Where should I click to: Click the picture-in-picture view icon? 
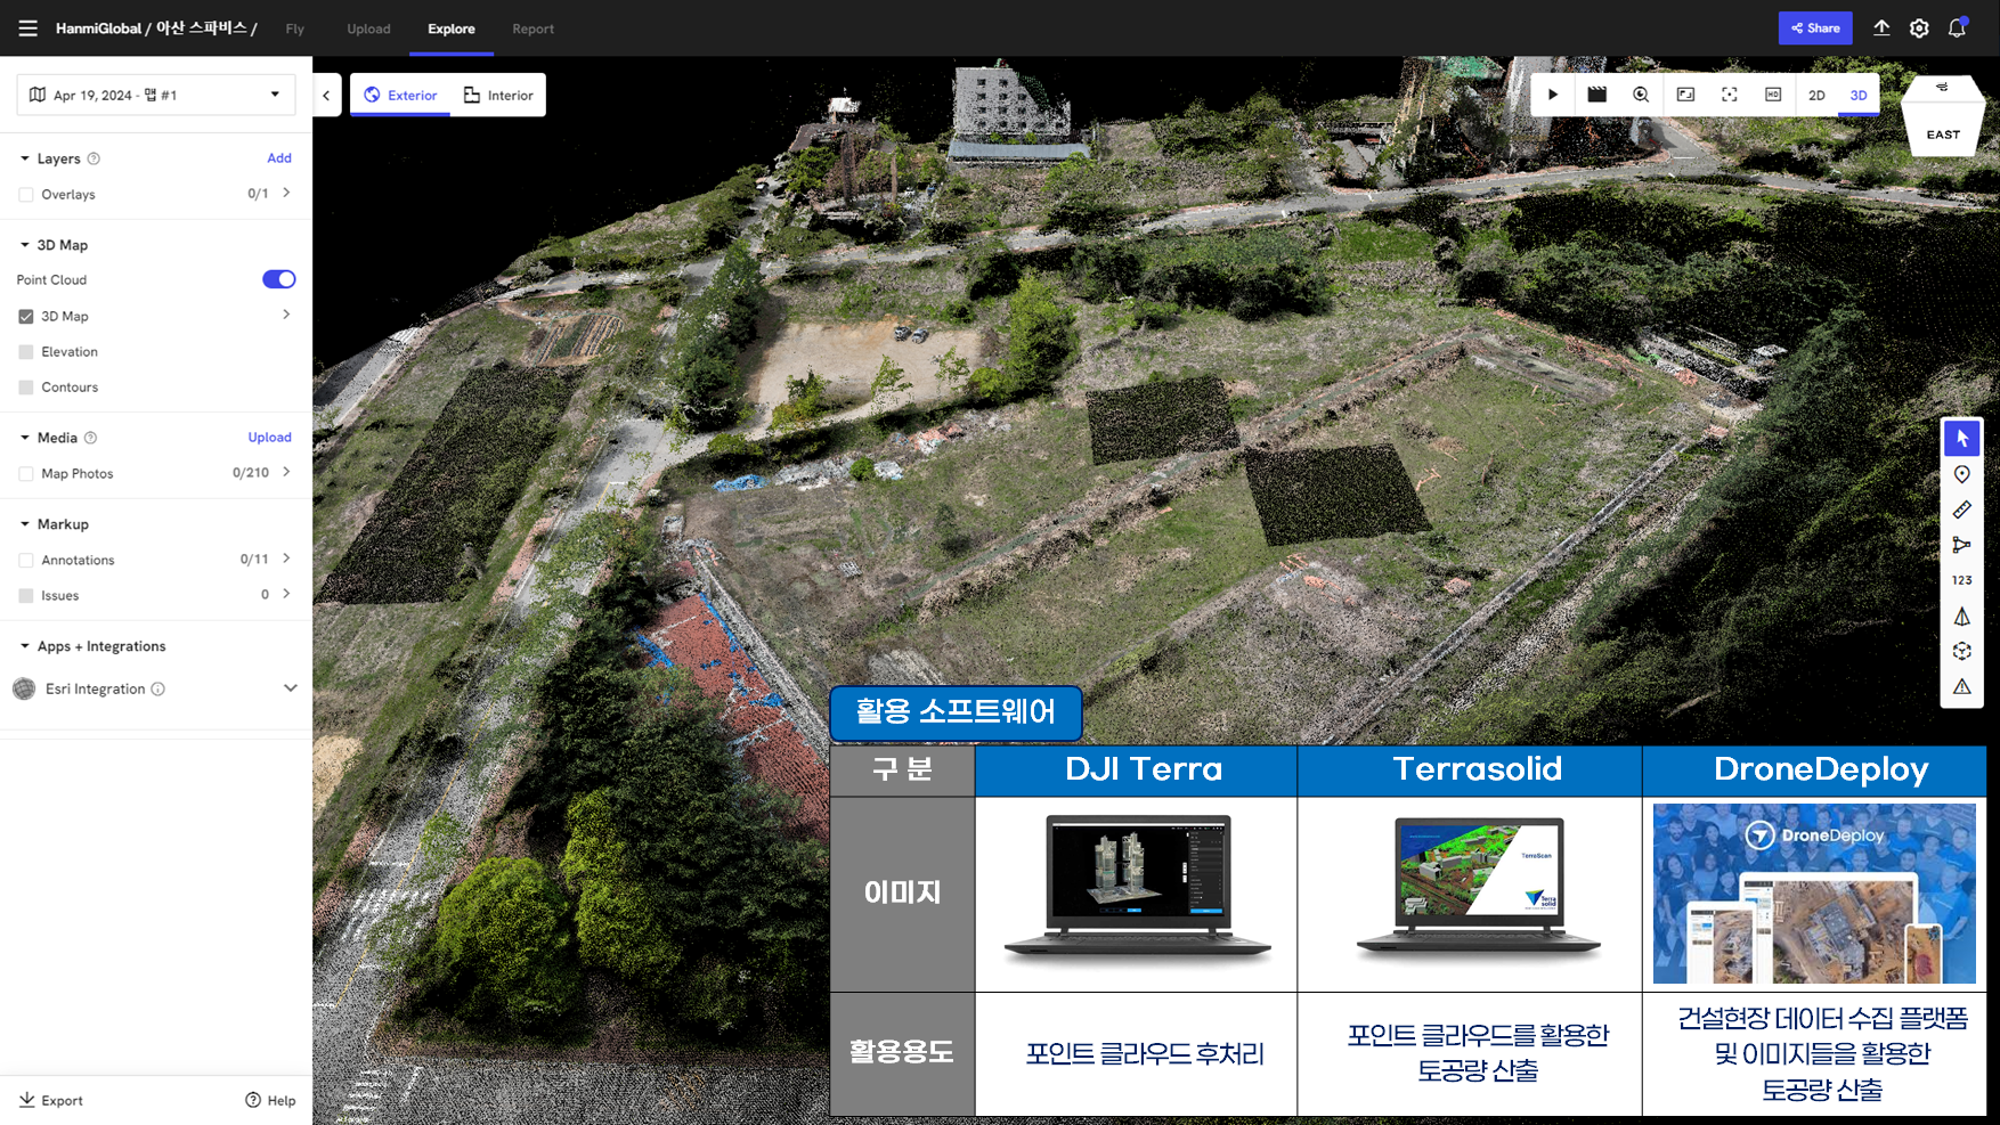pos(1685,95)
